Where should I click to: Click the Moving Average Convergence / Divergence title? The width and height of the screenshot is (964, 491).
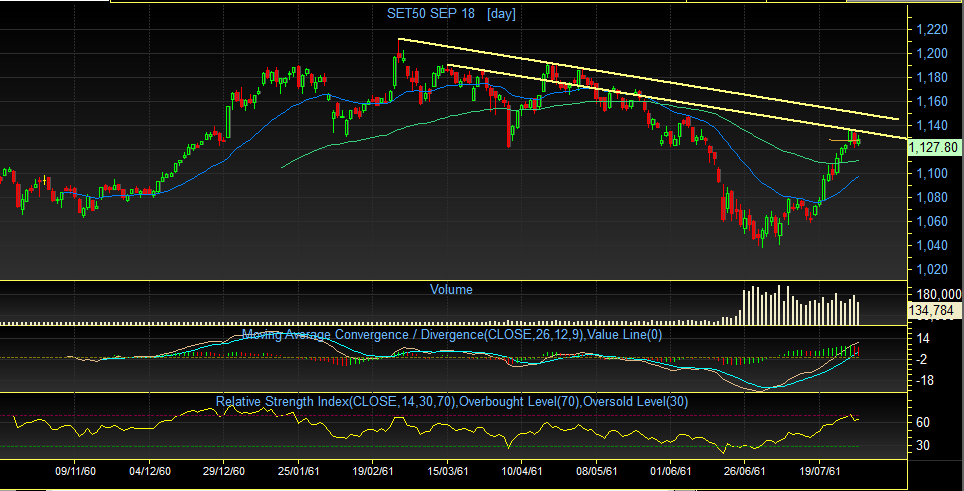(452, 335)
